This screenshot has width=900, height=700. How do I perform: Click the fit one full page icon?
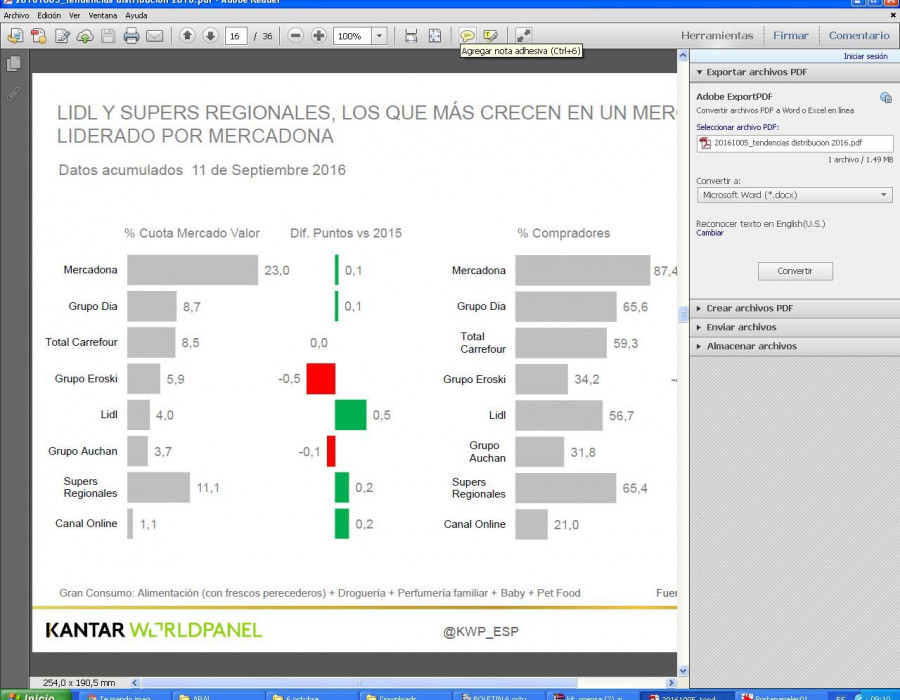pos(435,36)
